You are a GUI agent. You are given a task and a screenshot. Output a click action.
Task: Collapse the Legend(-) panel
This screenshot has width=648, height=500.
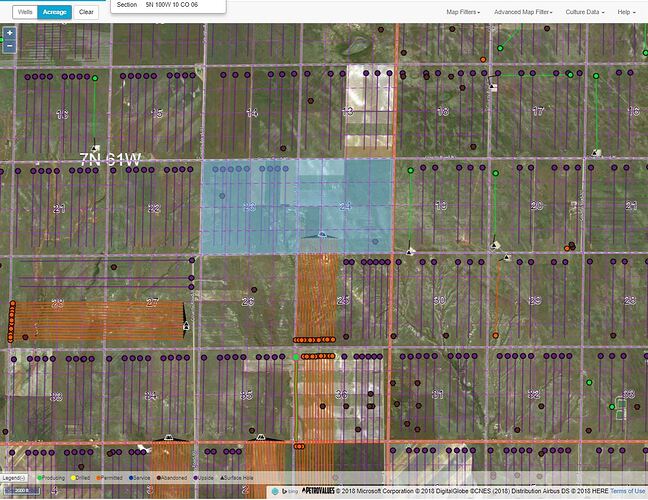pos(14,478)
